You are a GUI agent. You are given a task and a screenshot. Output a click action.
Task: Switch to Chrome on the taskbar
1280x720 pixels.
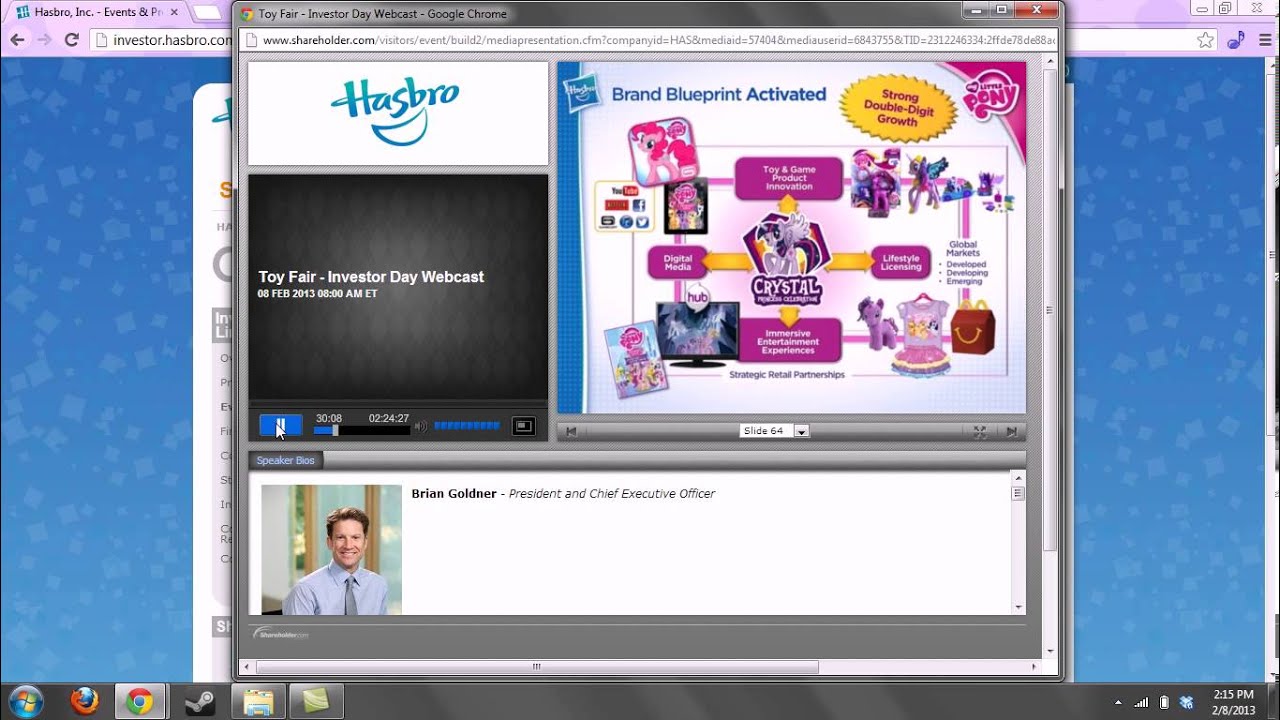(x=140, y=701)
